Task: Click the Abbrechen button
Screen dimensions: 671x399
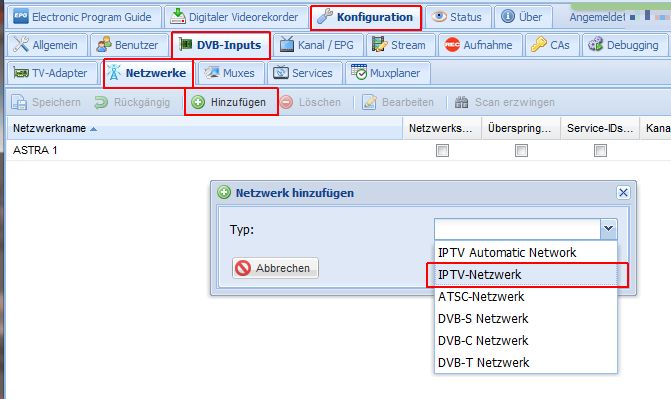Action: [275, 268]
